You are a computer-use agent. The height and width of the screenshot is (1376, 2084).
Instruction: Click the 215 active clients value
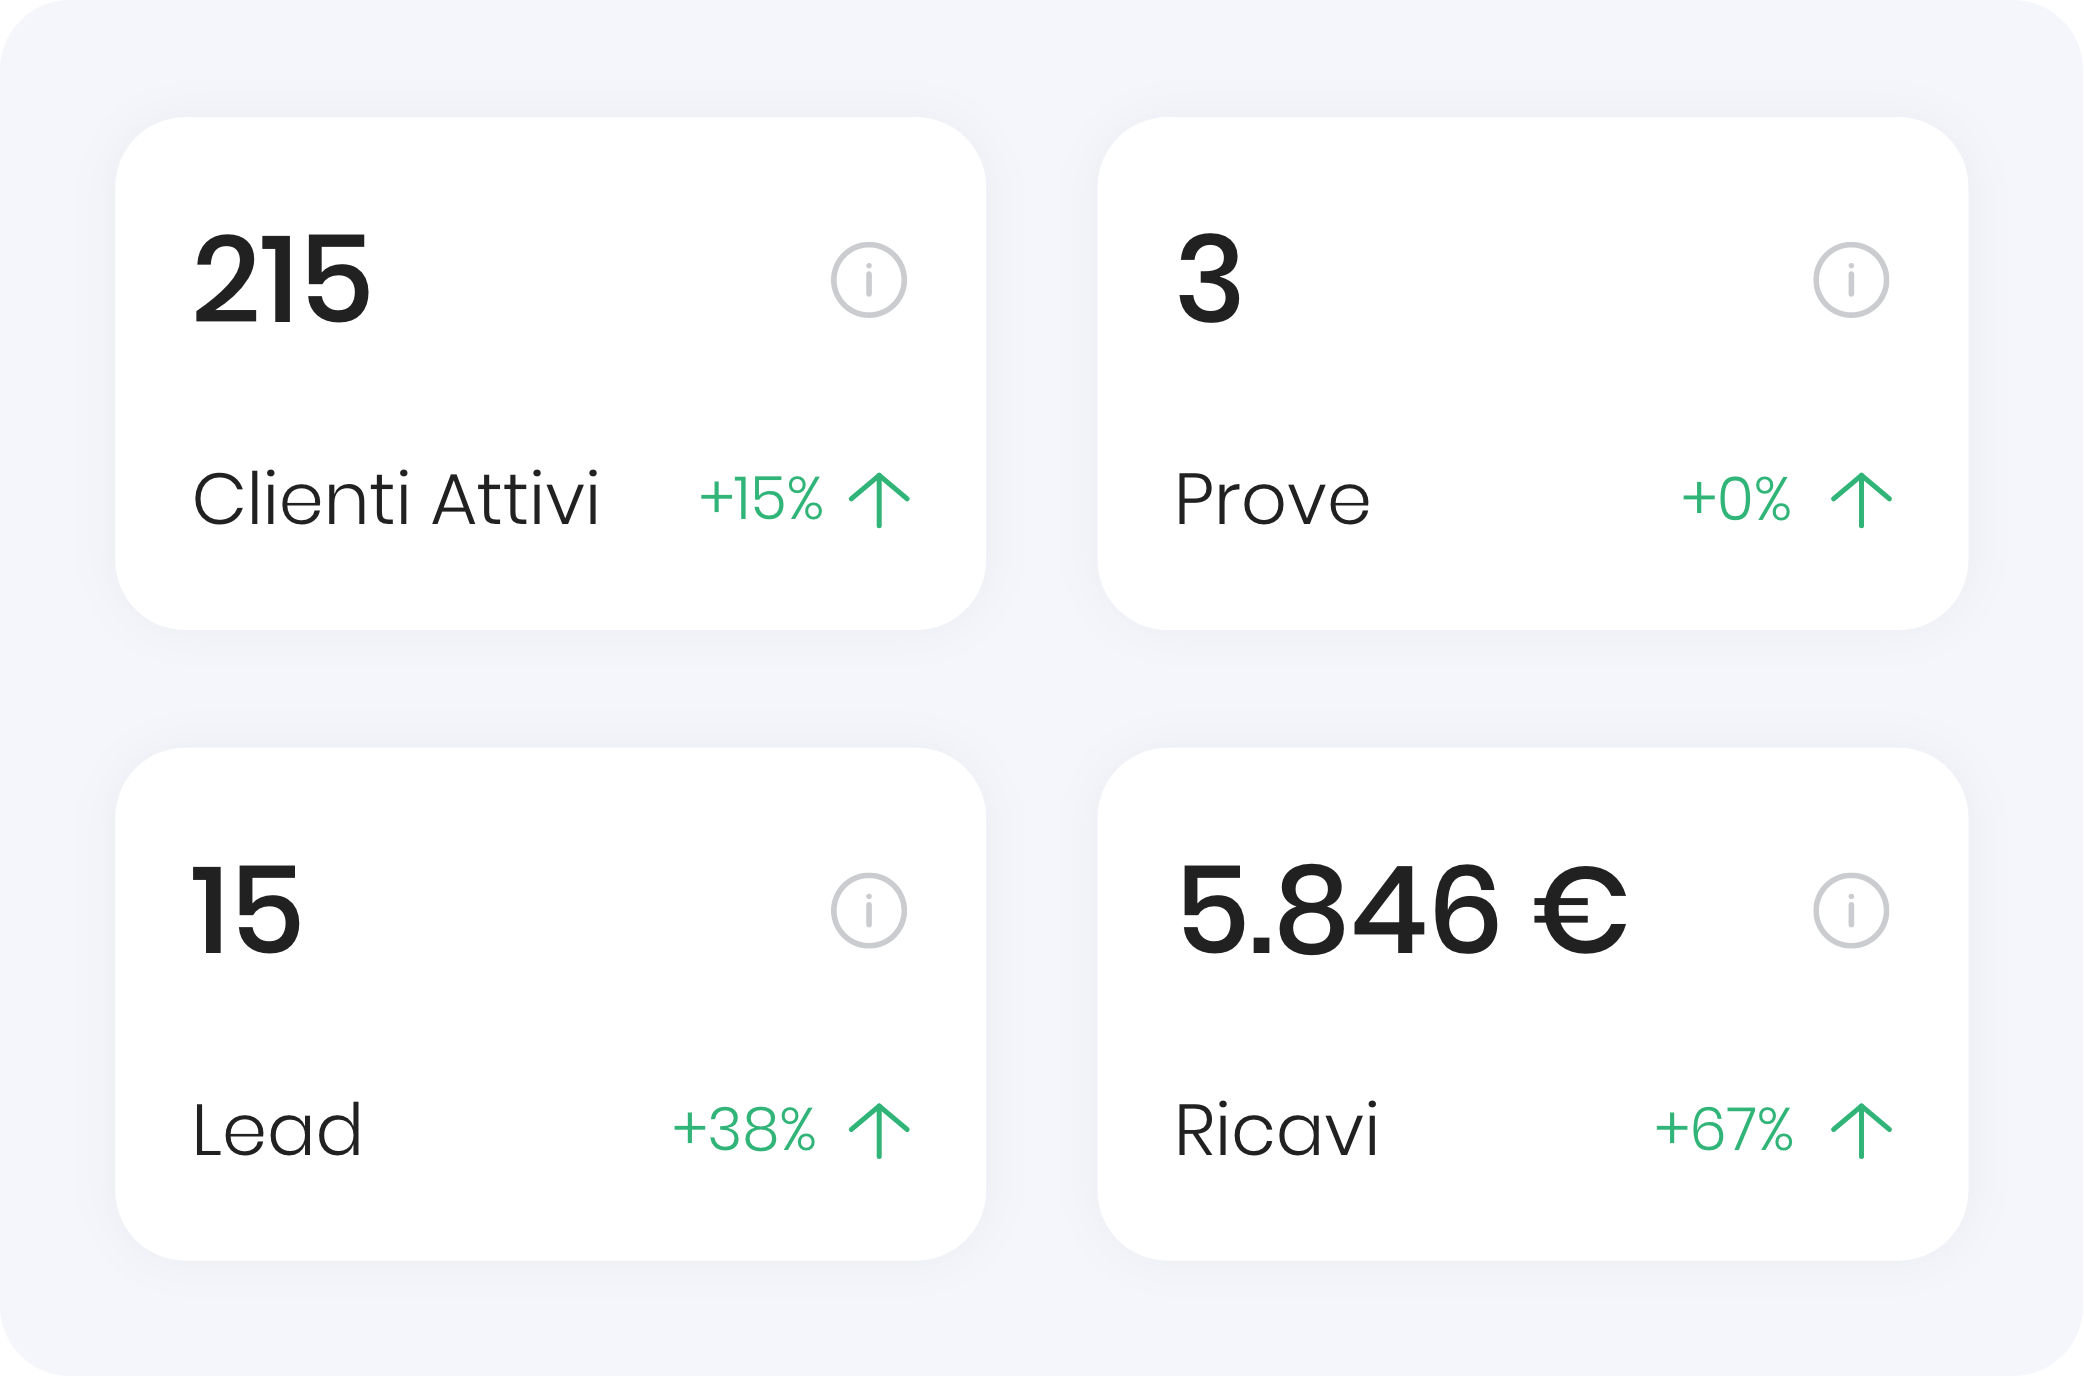[x=282, y=280]
